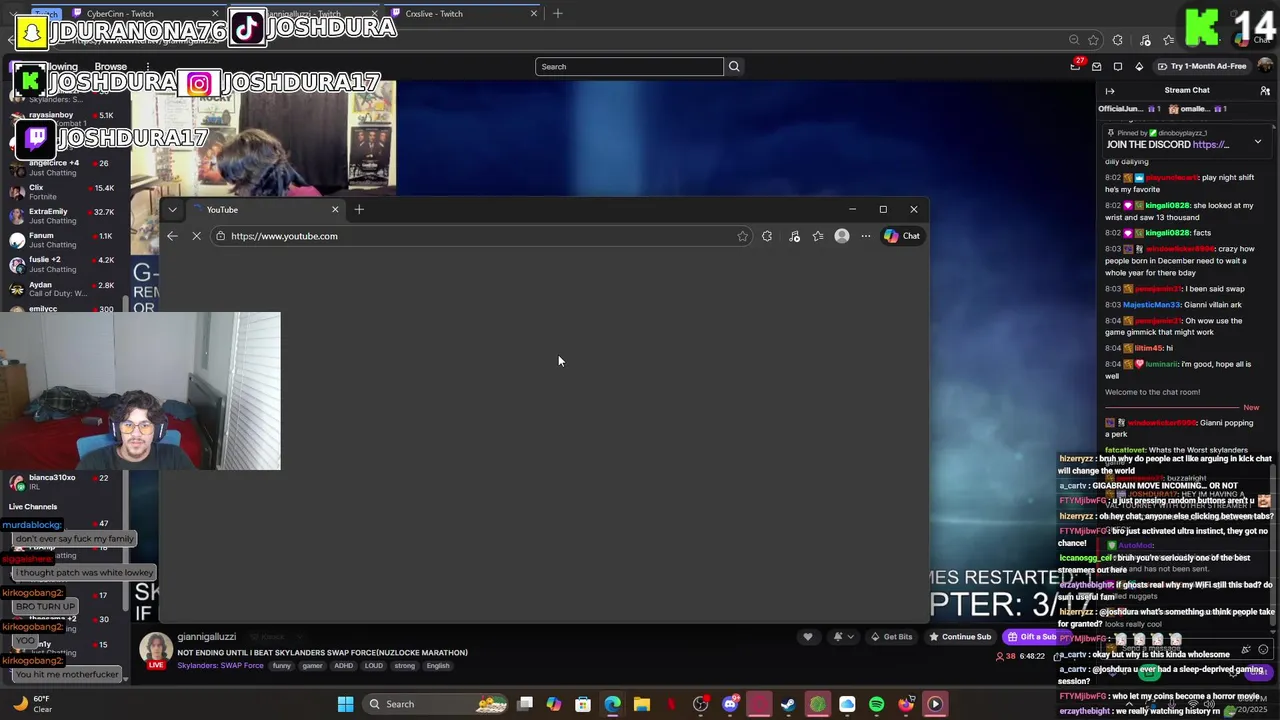The width and height of the screenshot is (1280, 720).
Task: Open Task View on the taskbar
Action: [x=525, y=704]
